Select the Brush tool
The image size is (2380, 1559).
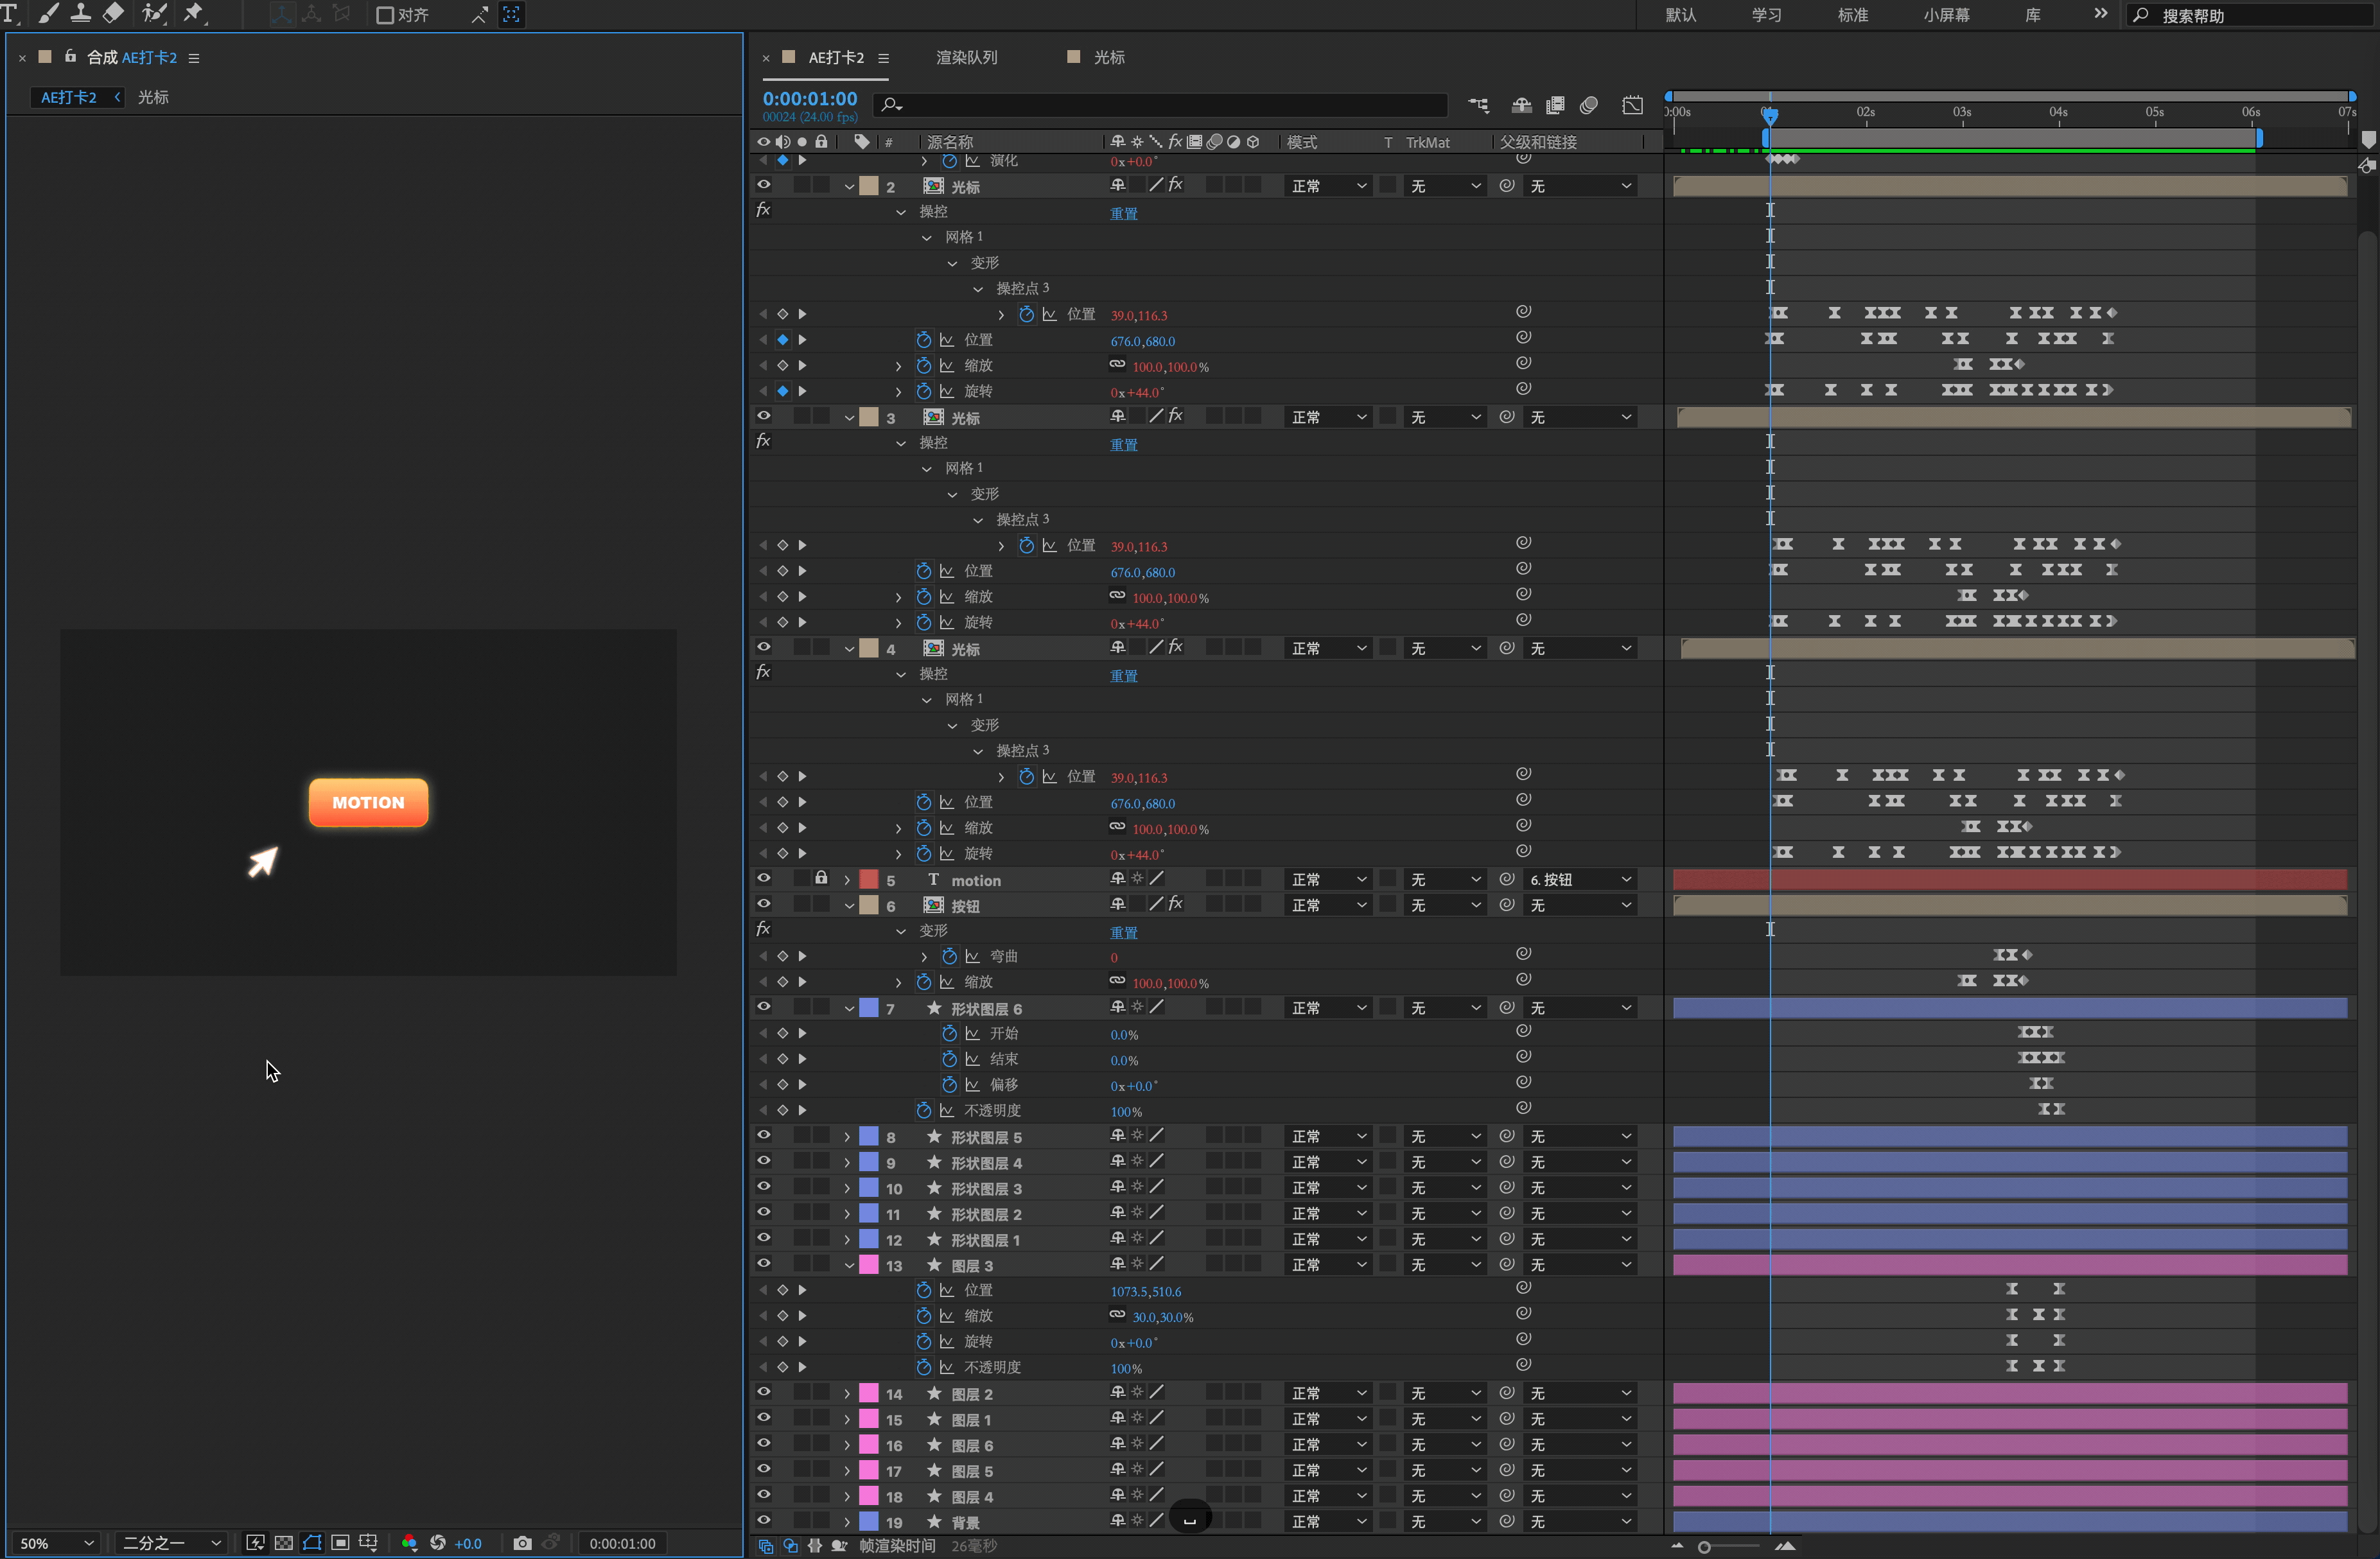coord(48,13)
